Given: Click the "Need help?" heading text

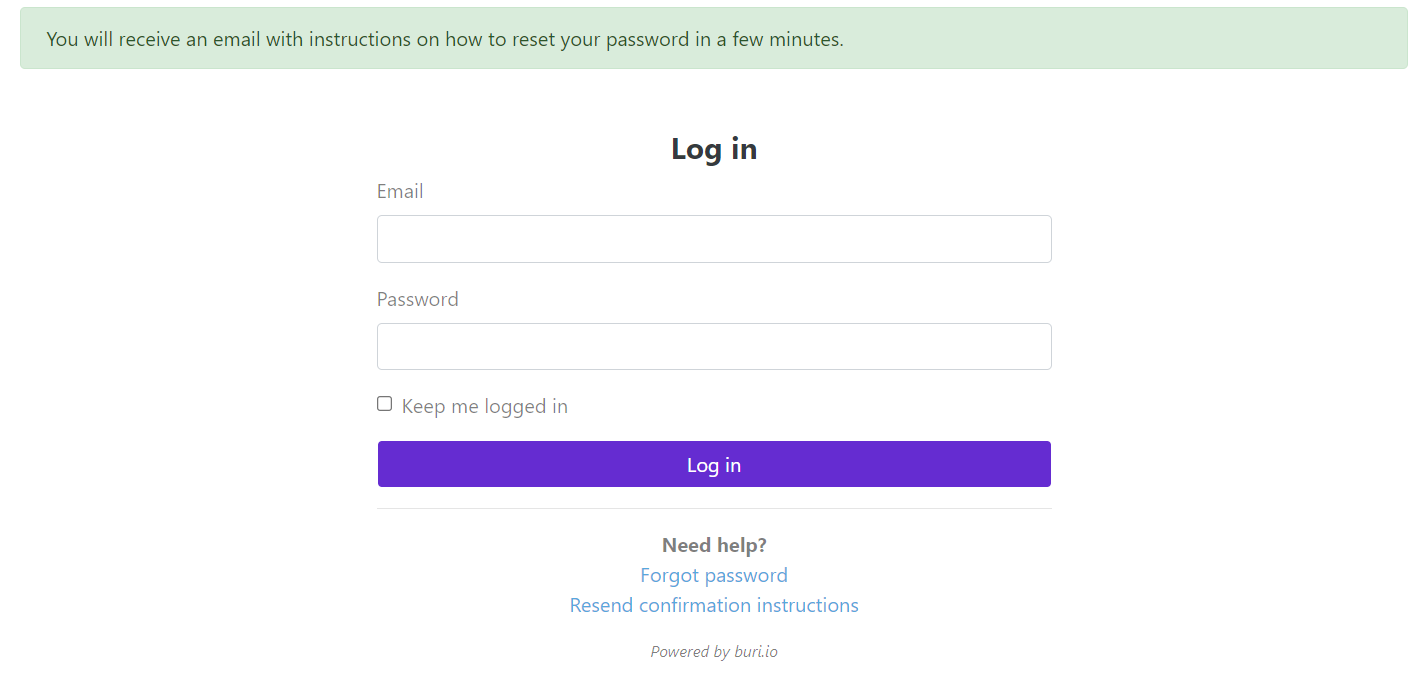Looking at the screenshot, I should [x=713, y=545].
